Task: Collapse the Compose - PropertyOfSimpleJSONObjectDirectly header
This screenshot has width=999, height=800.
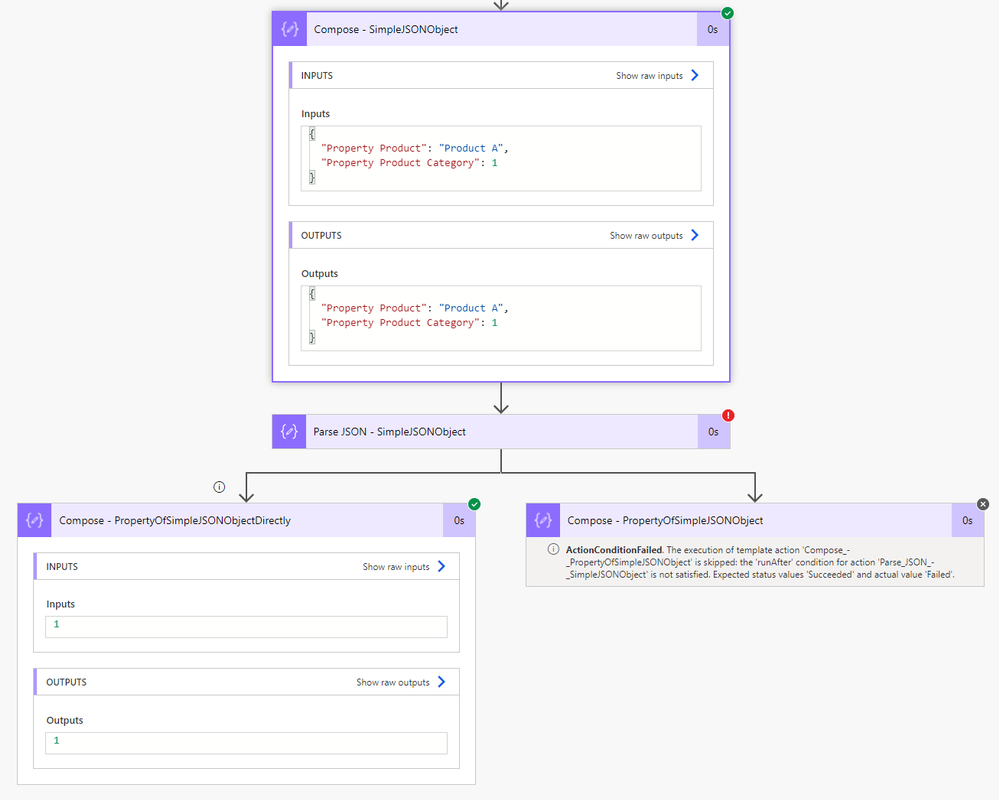Action: pos(250,520)
